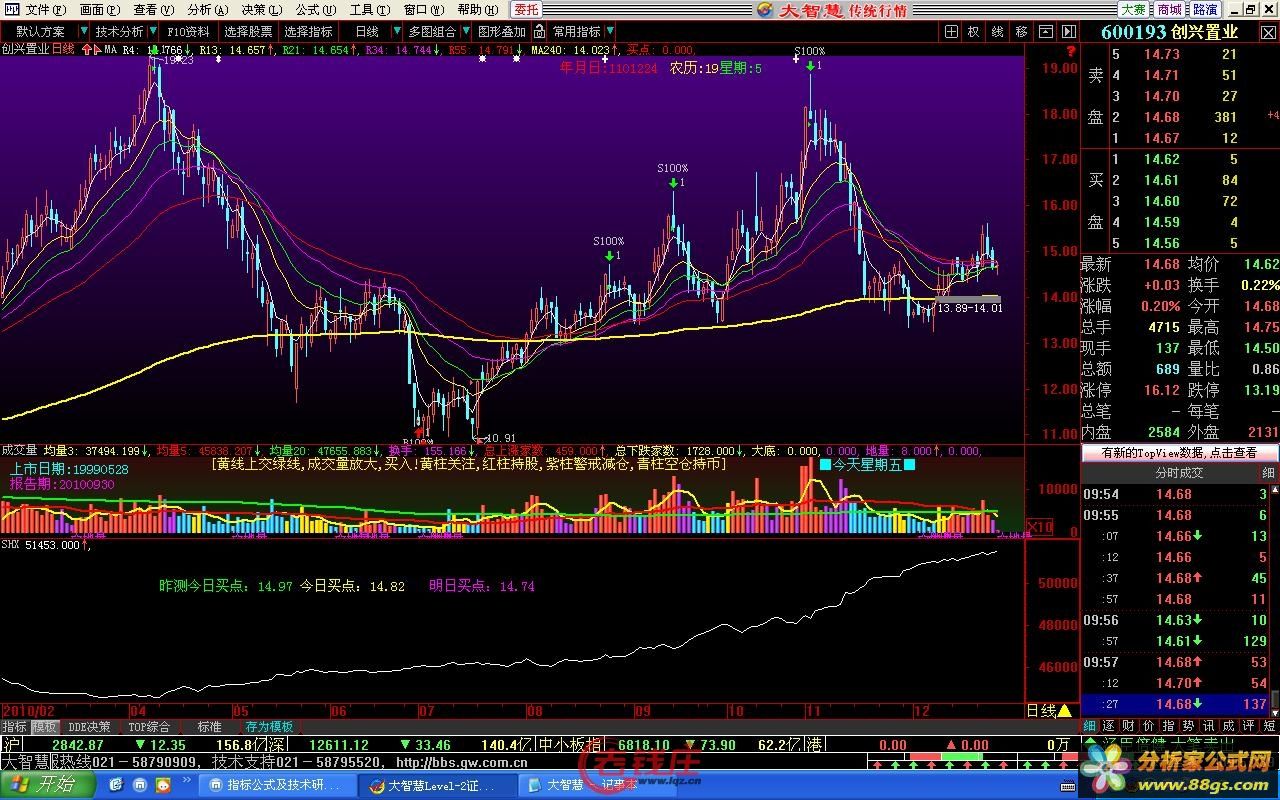Click the play-bar icon beside stock code

coord(1069,32)
